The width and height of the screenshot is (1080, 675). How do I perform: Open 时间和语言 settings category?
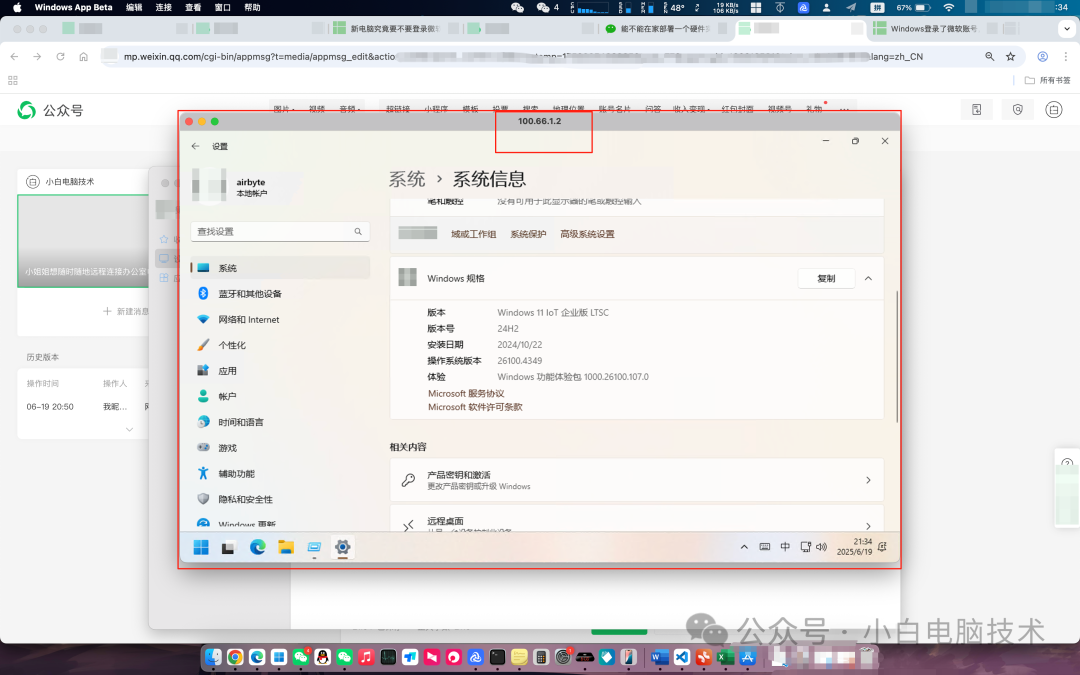[x=280, y=422]
